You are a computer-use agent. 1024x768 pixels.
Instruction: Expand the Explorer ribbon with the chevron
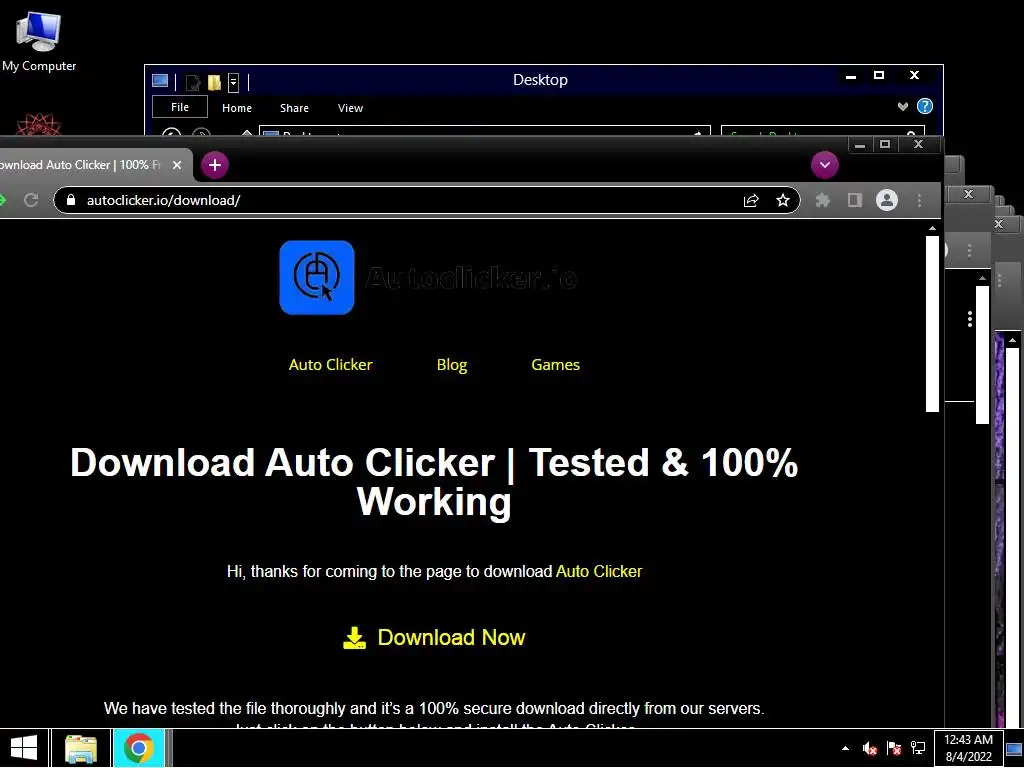903,106
